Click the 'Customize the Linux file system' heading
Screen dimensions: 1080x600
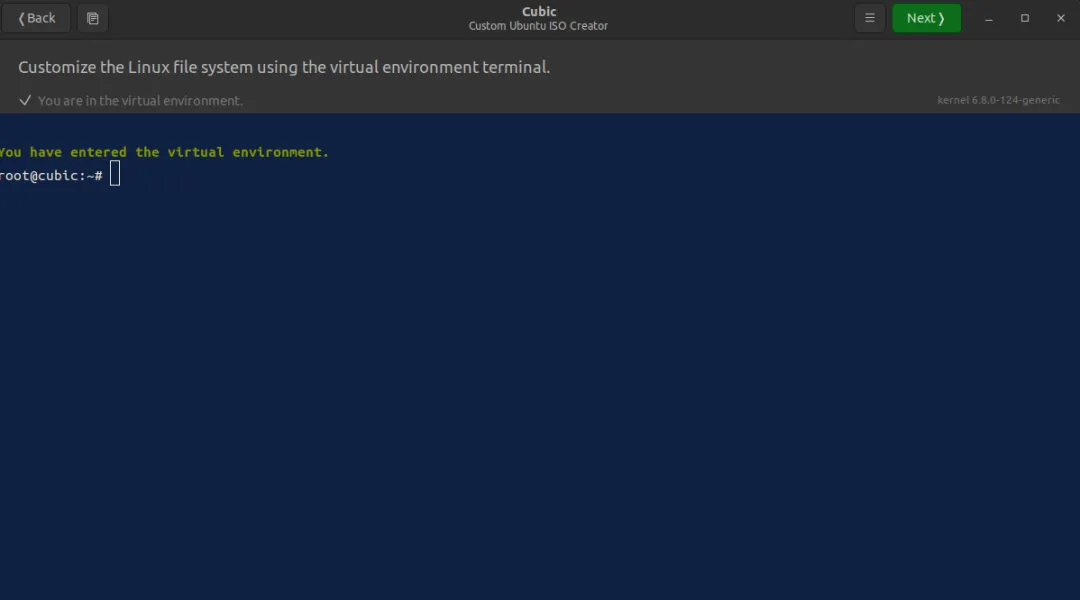click(284, 68)
